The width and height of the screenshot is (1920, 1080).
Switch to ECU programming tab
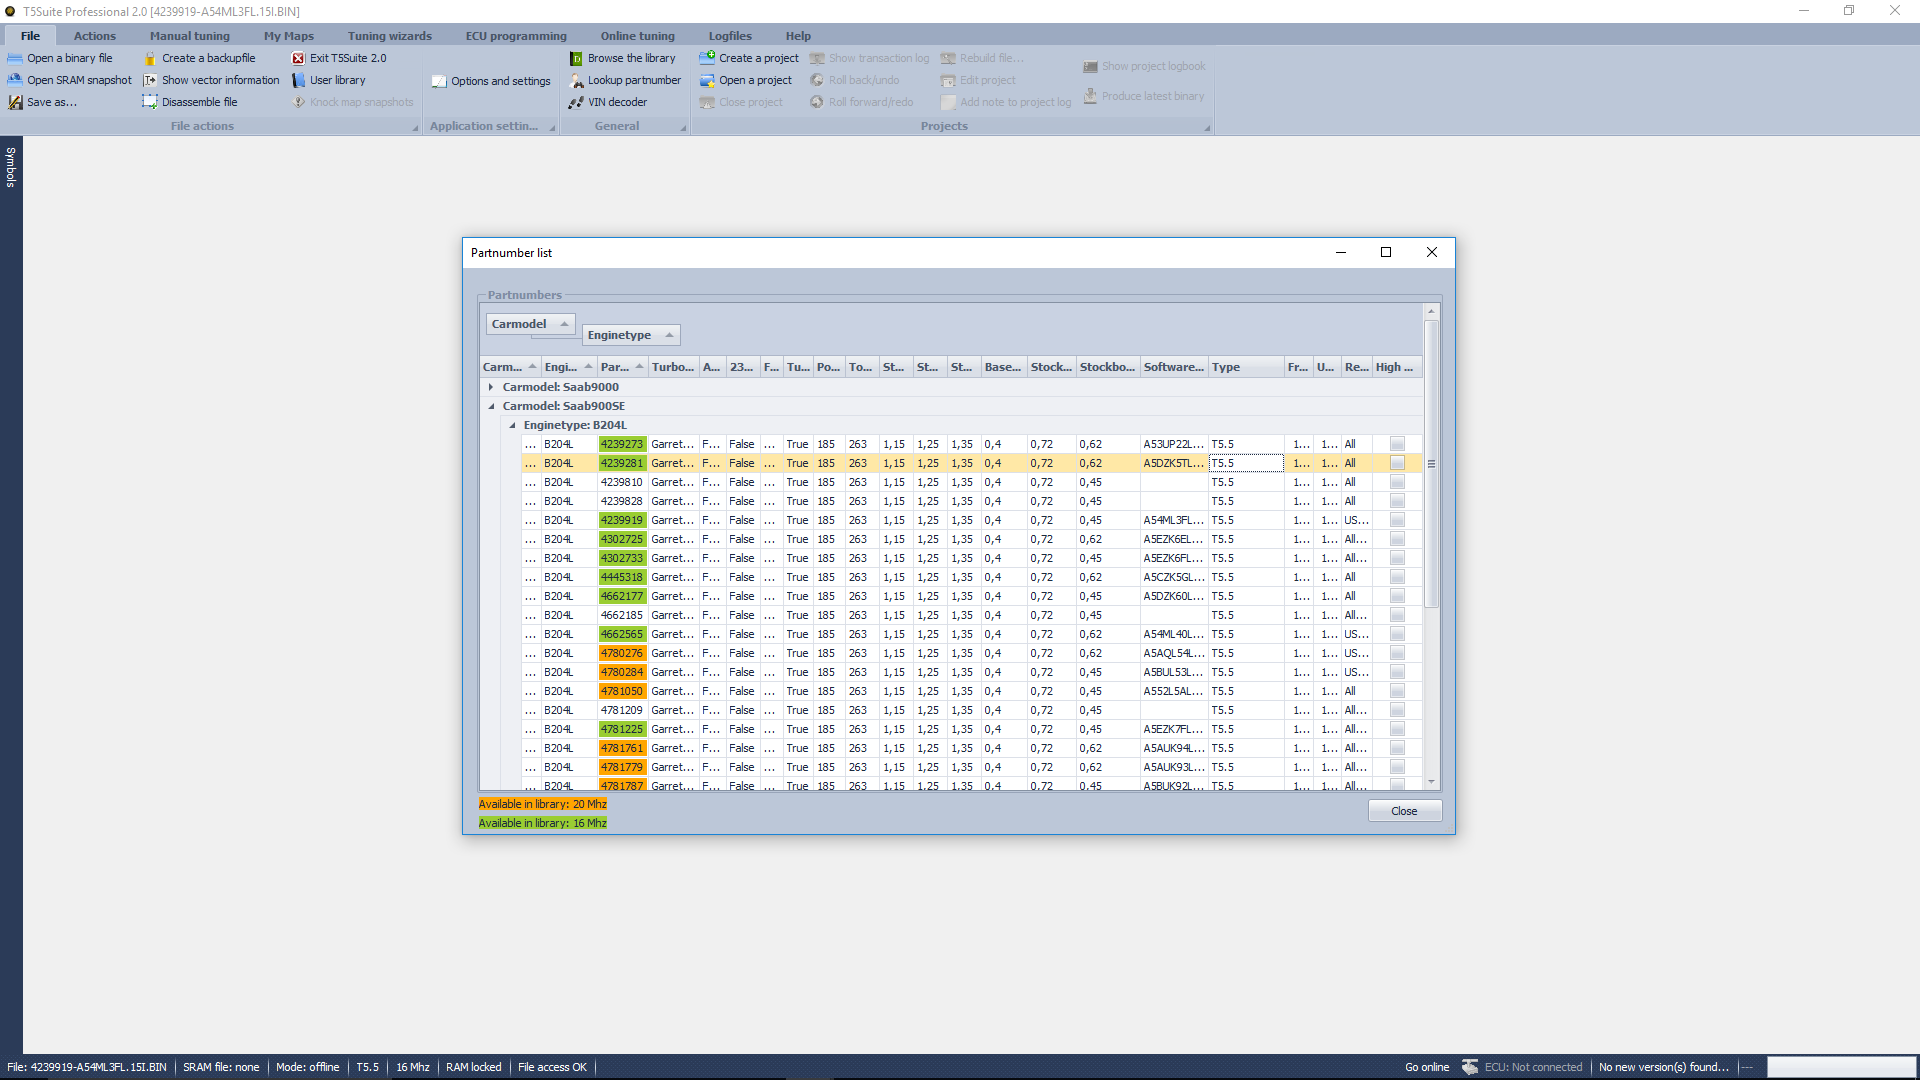(x=516, y=36)
